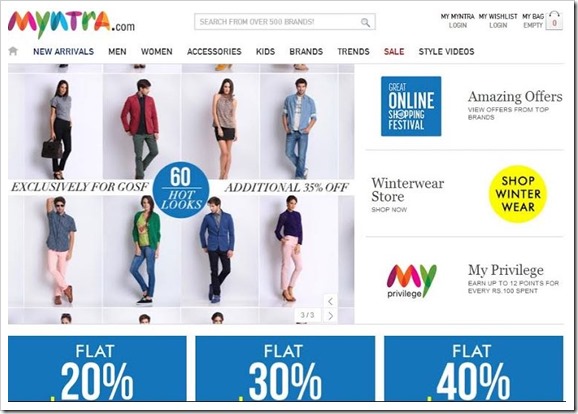Open the Sale menu item

394,52
